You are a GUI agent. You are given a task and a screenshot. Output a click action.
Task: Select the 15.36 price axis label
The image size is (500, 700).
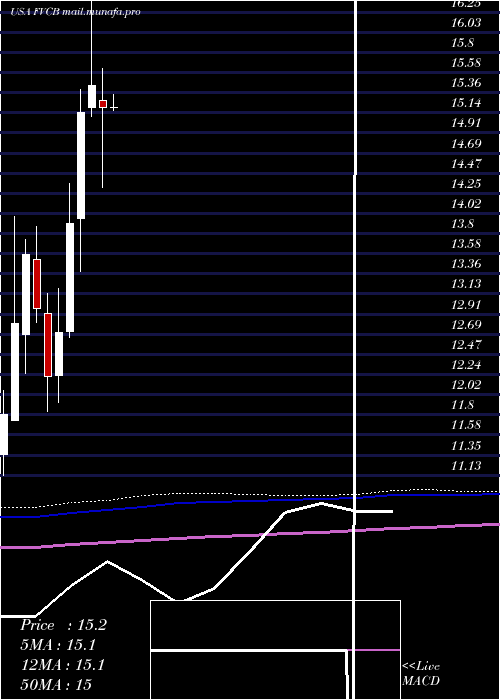coord(466,83)
